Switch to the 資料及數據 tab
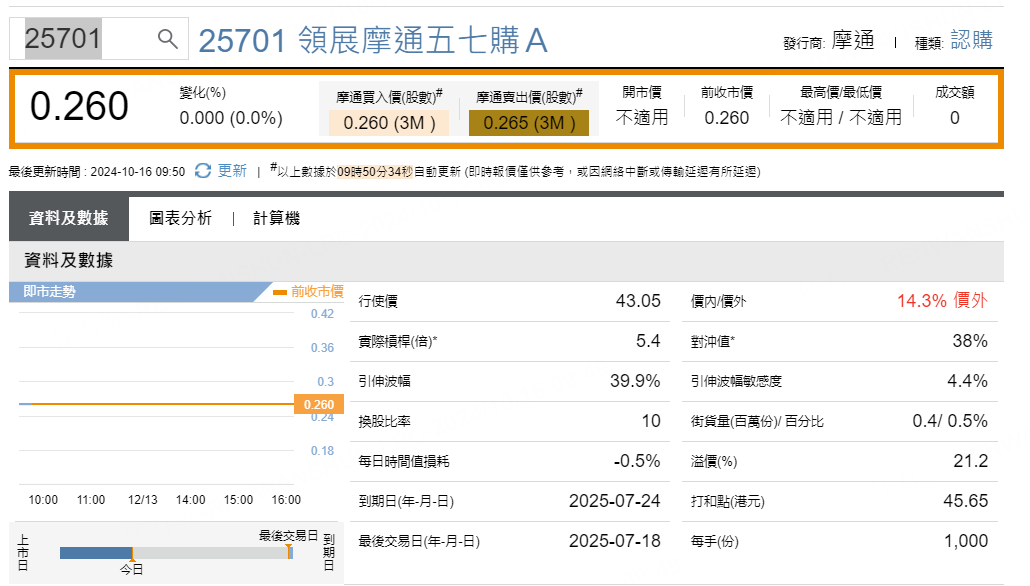This screenshot has height=586, width=1030. tap(68, 218)
